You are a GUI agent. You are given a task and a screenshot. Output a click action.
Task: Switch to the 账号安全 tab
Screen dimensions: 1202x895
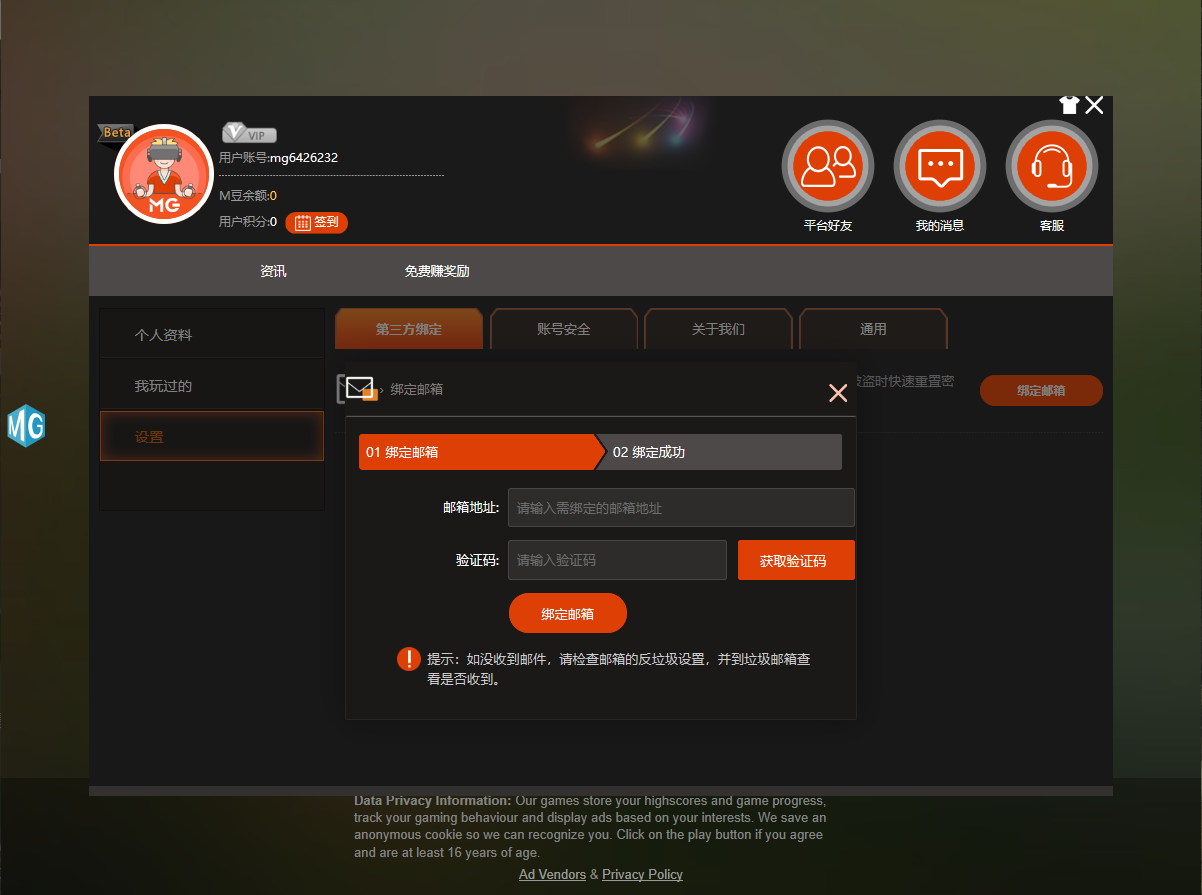coord(564,329)
